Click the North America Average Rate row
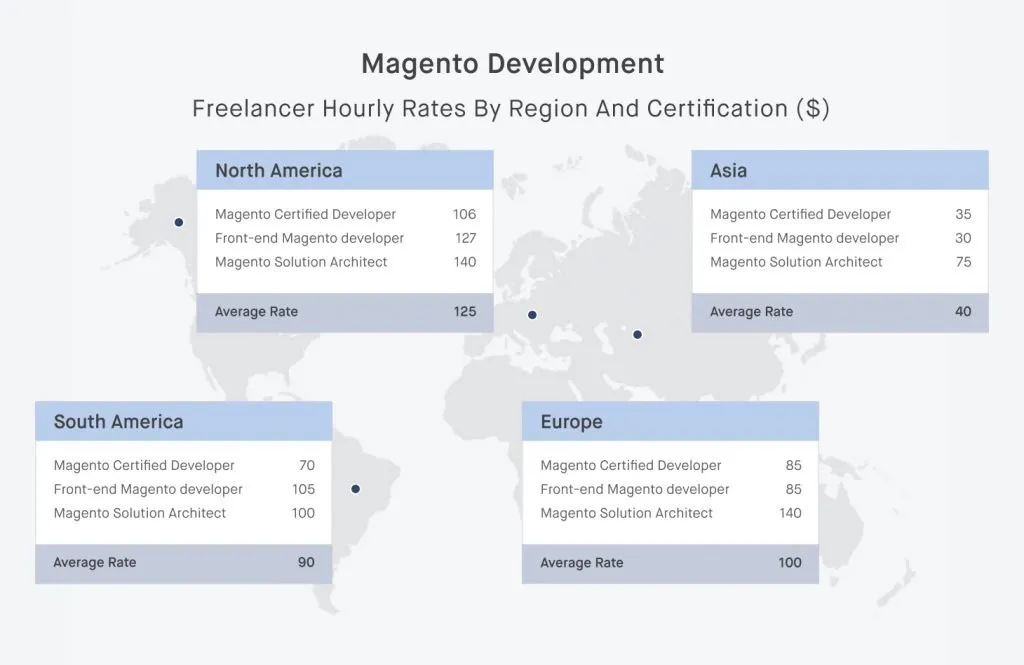1024x665 pixels. pyautogui.click(x=345, y=312)
